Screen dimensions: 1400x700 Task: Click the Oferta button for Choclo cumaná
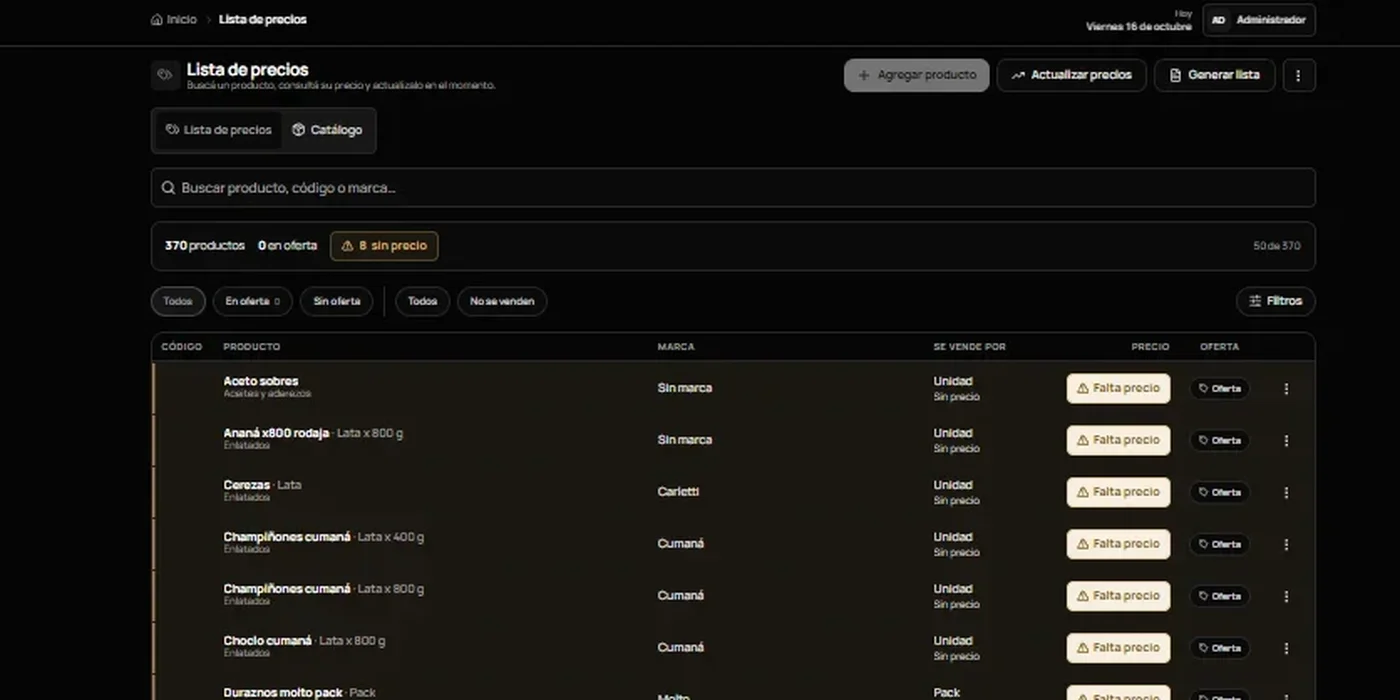click(1219, 649)
